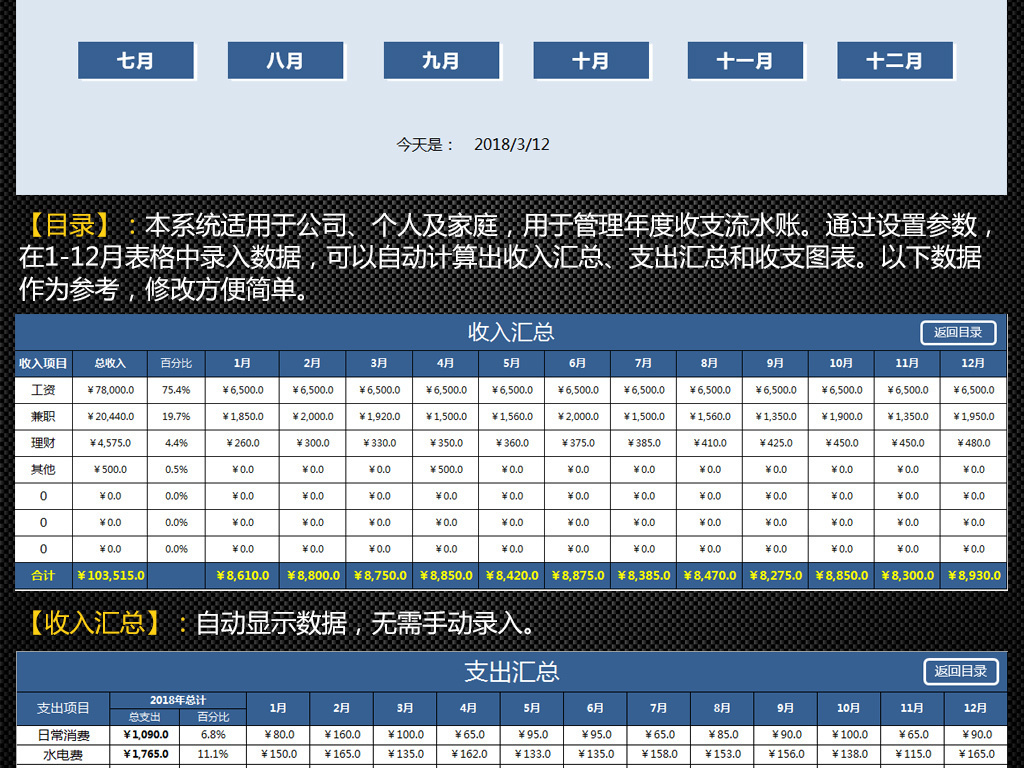Click the 12月 income total ¥8,930.0
This screenshot has width=1024, height=768.
[973, 576]
